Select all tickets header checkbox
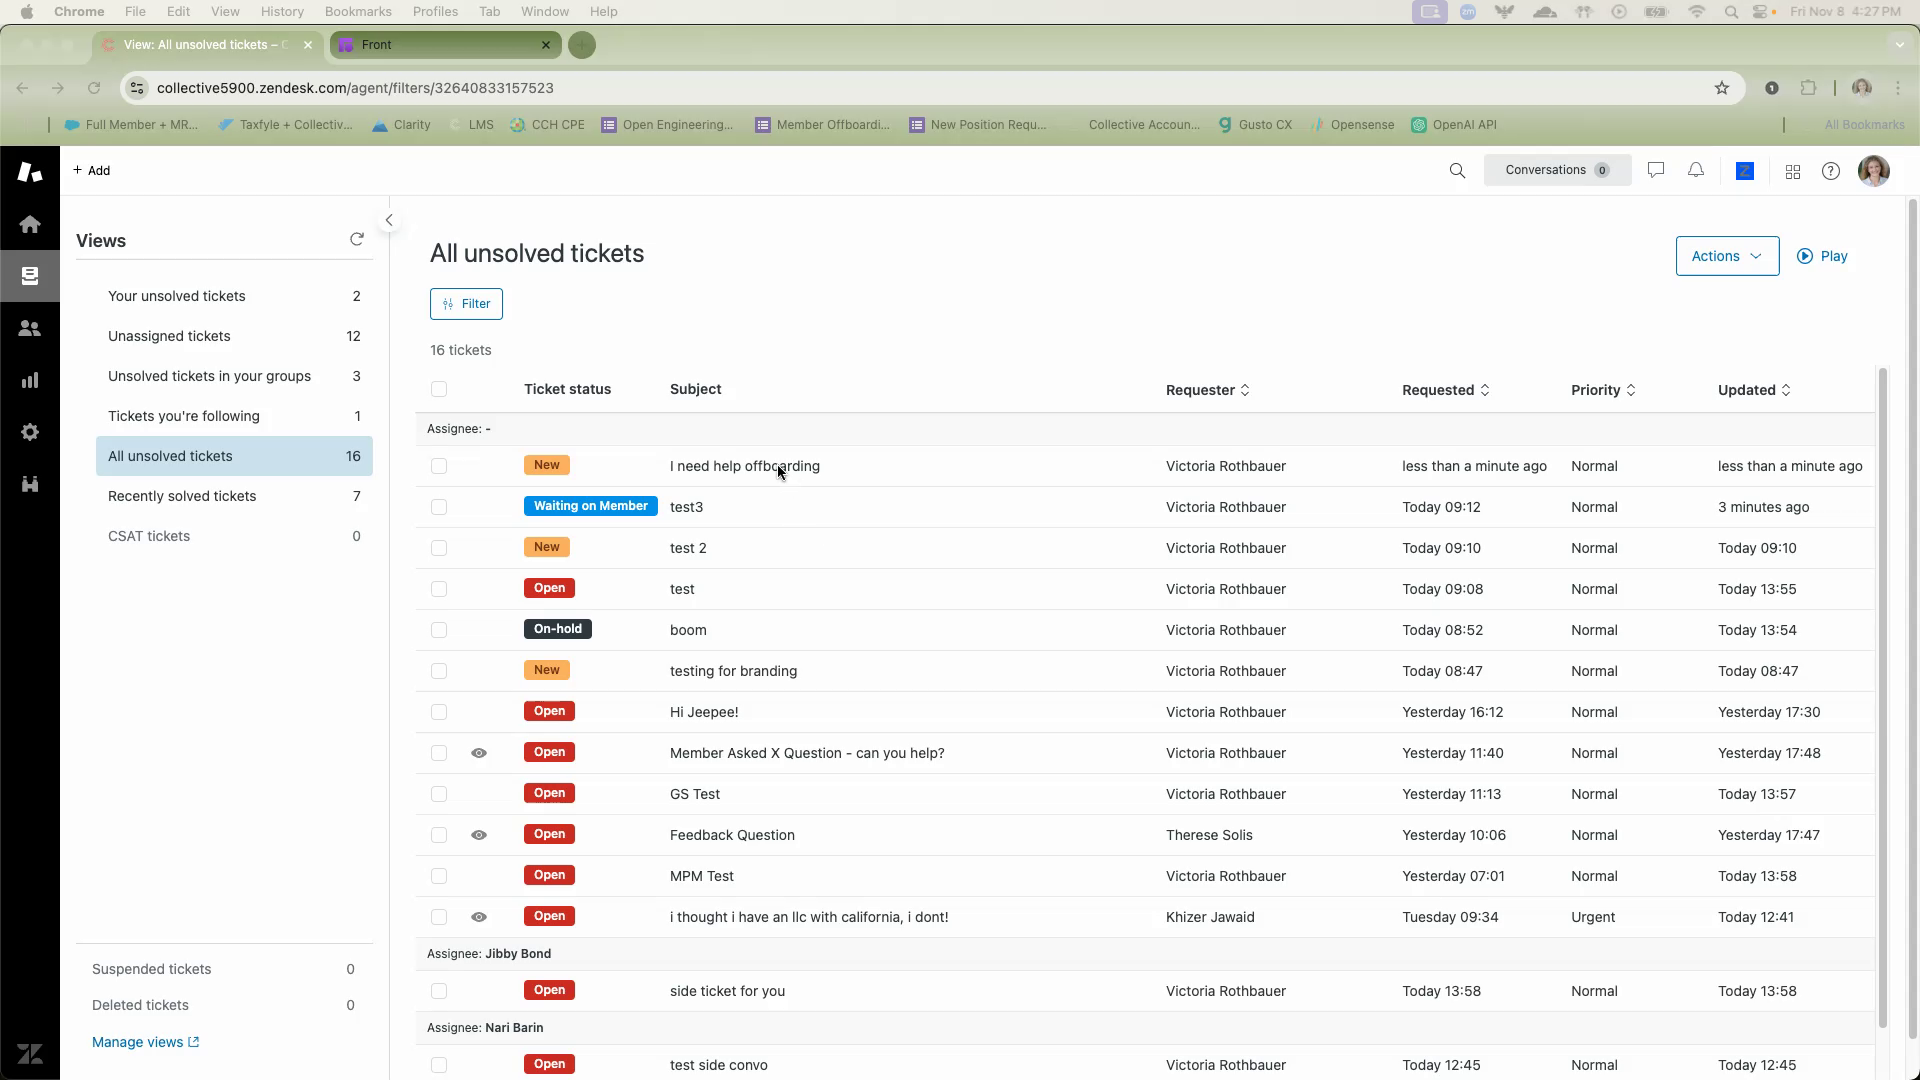Image resolution: width=1920 pixels, height=1080 pixels. (439, 389)
